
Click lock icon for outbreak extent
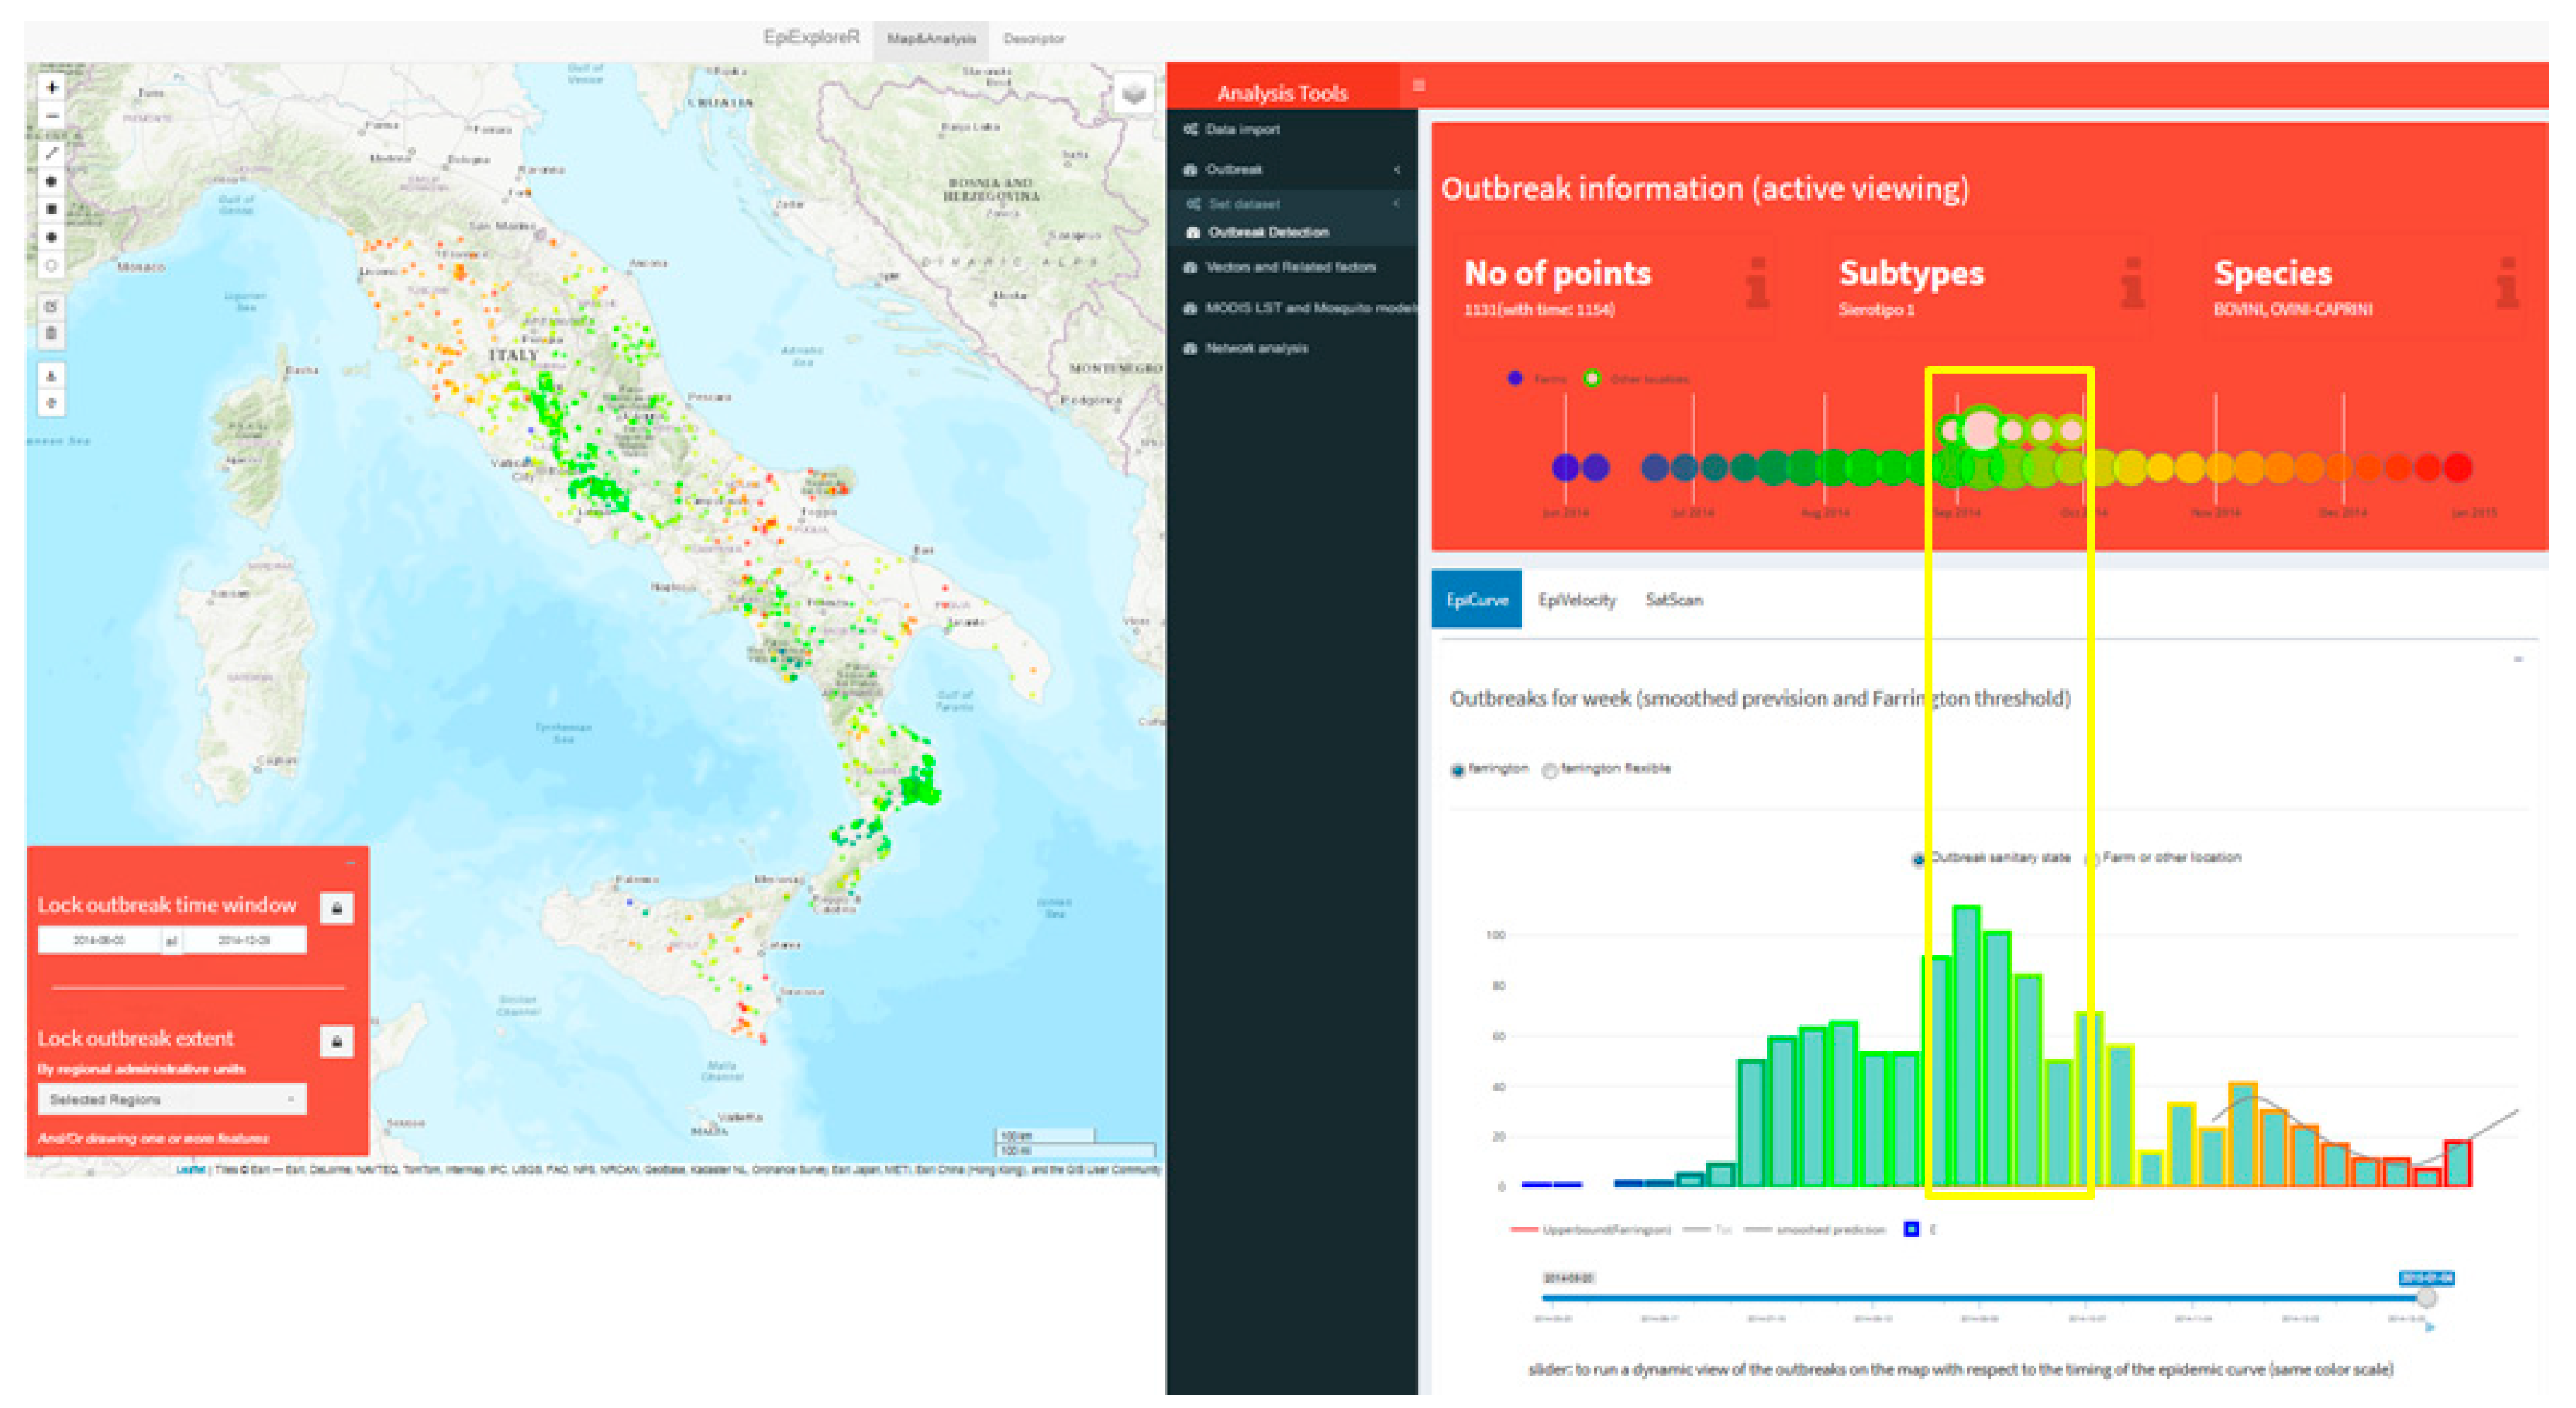[337, 1042]
